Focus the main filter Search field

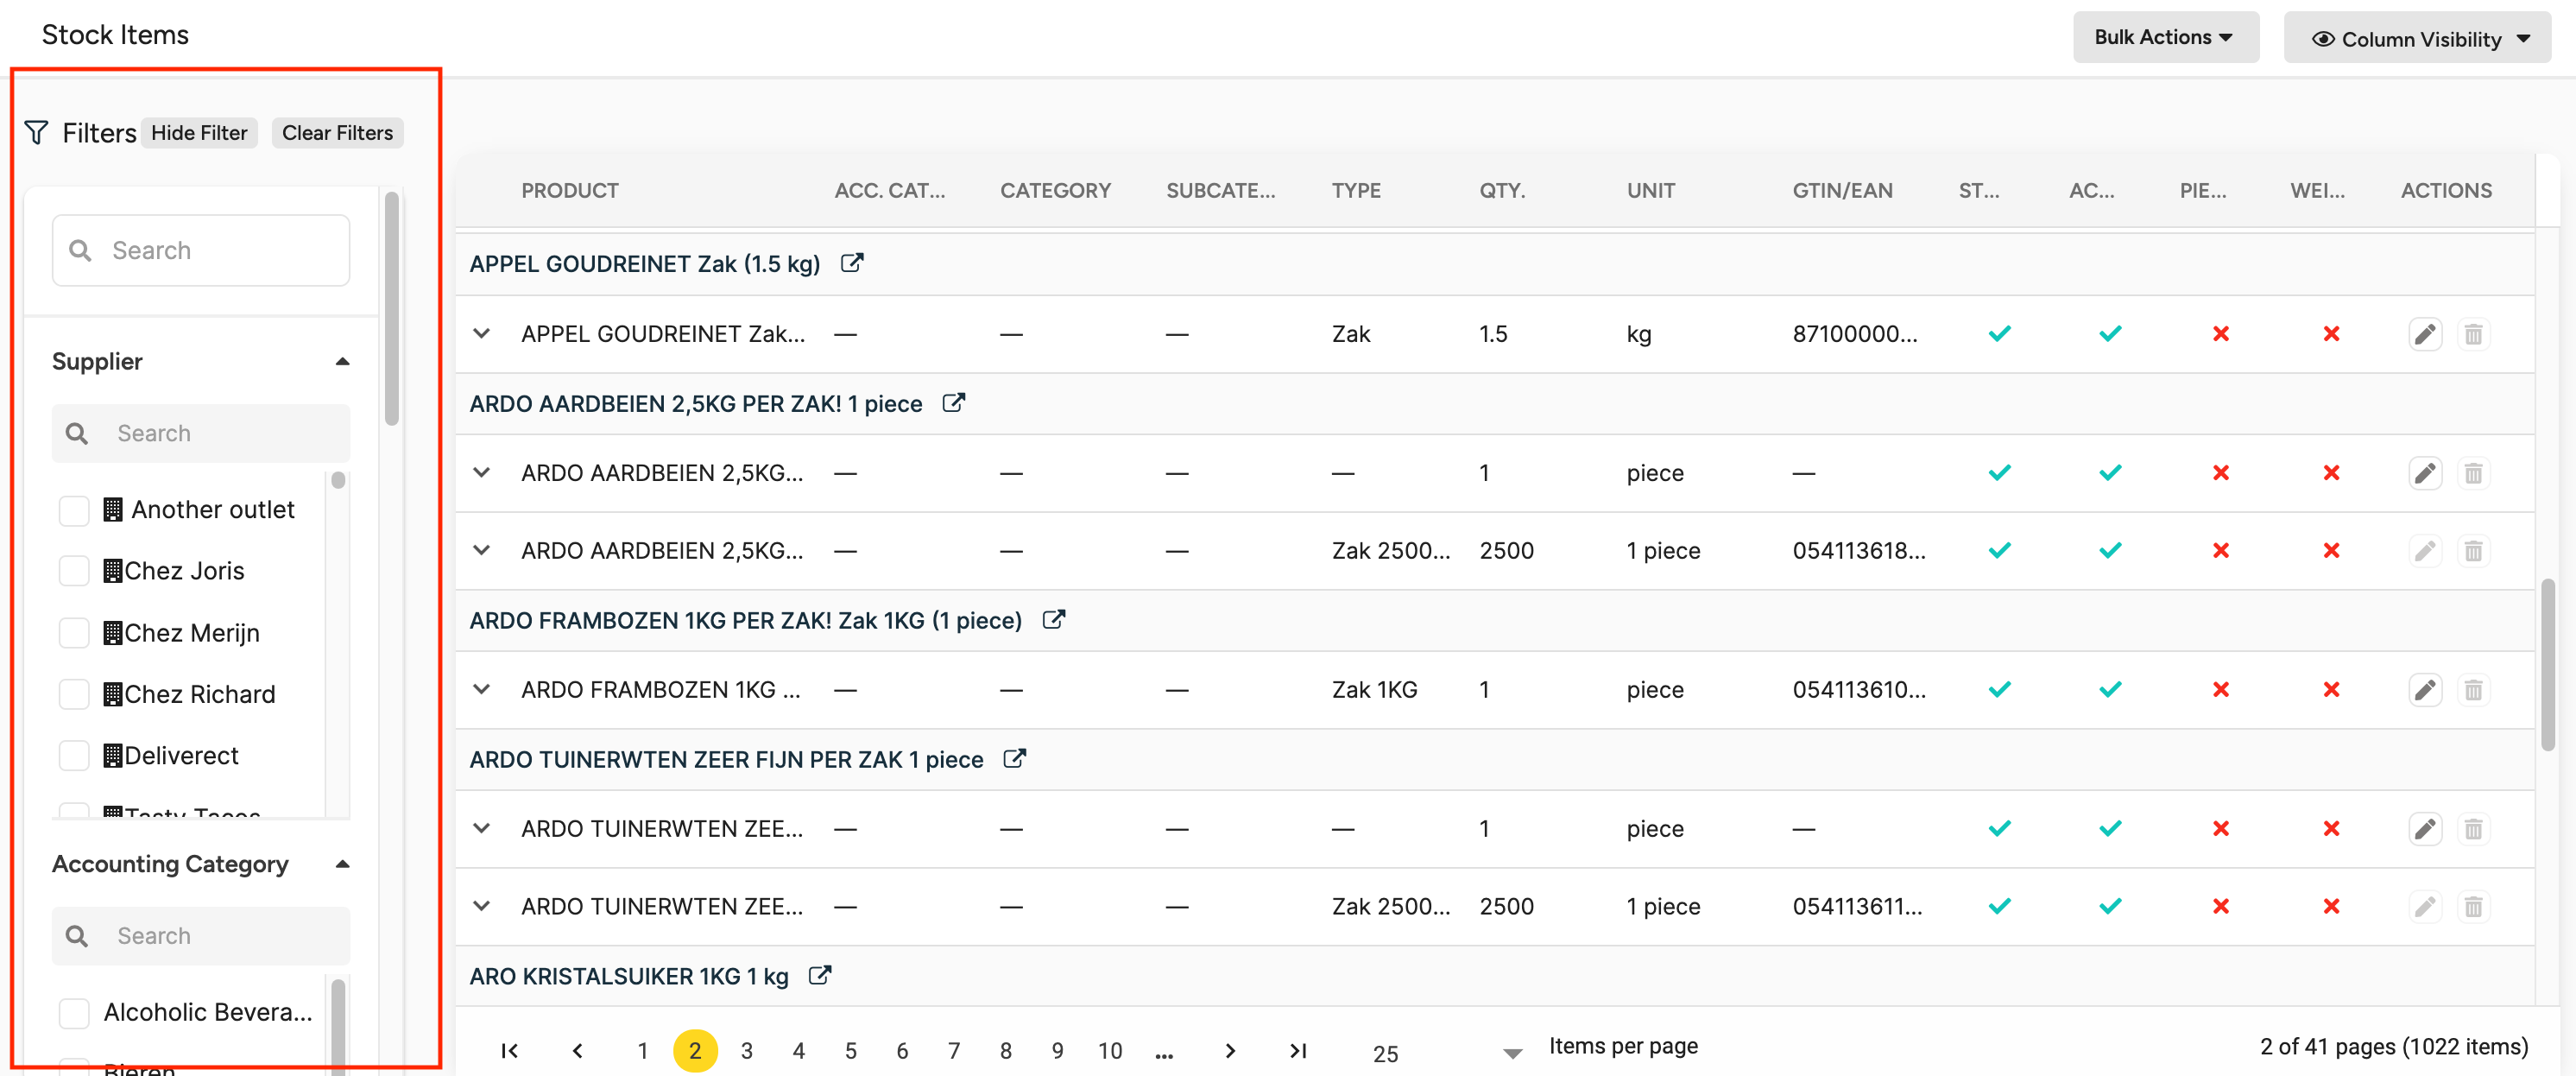click(x=201, y=251)
